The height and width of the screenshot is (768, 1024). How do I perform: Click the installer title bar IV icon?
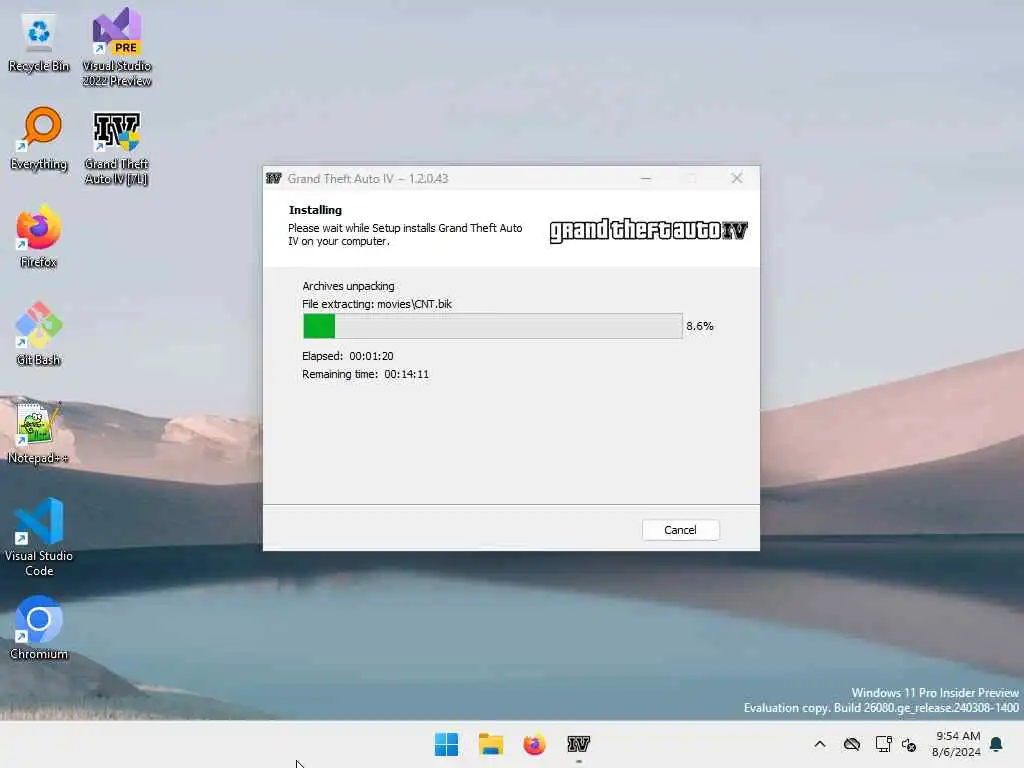click(x=274, y=178)
